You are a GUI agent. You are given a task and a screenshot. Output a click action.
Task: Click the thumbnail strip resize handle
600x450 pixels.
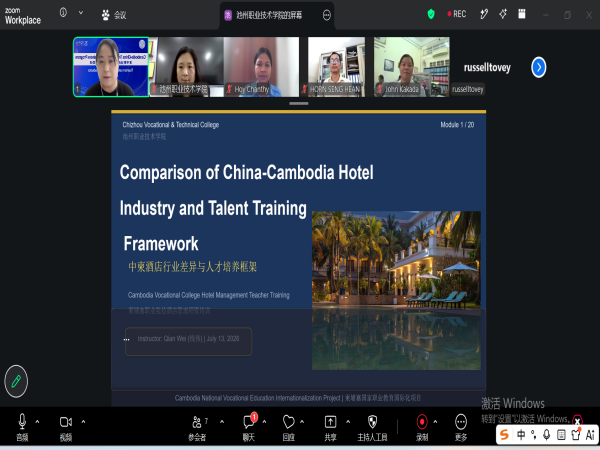(299, 103)
